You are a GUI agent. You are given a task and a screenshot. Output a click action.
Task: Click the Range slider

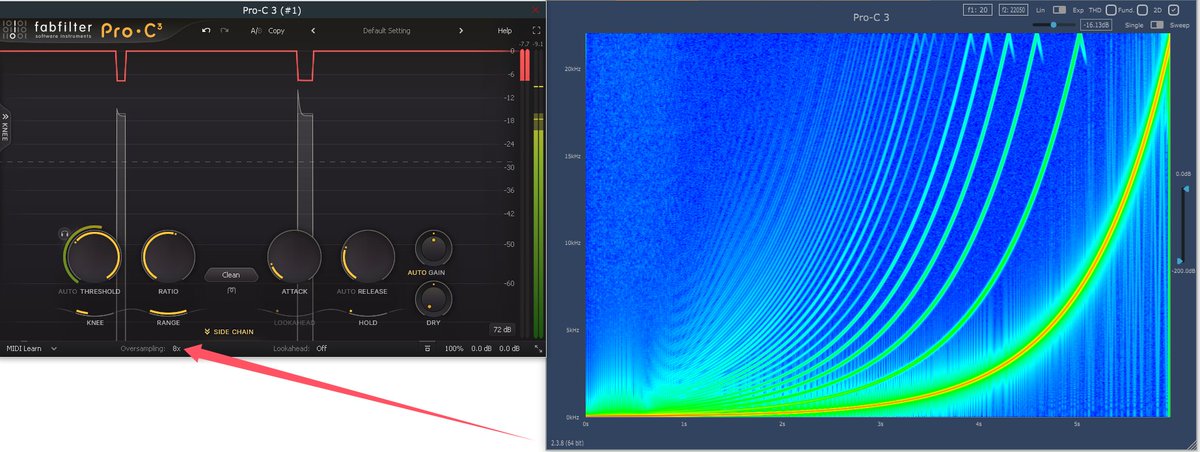pos(168,312)
